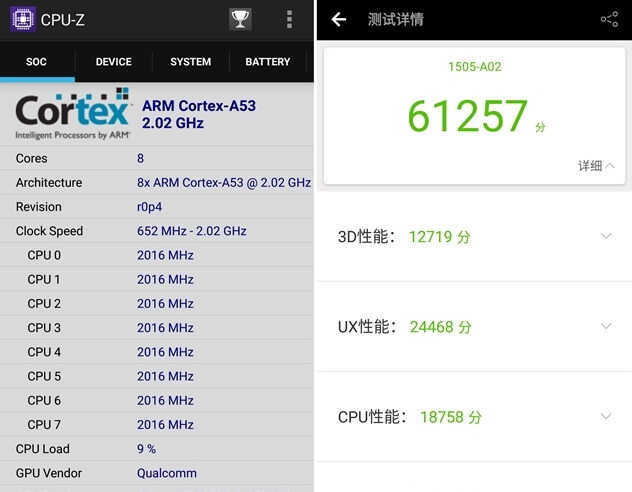Tap the share icon at top right
Screen dimensions: 632x492
tap(609, 19)
